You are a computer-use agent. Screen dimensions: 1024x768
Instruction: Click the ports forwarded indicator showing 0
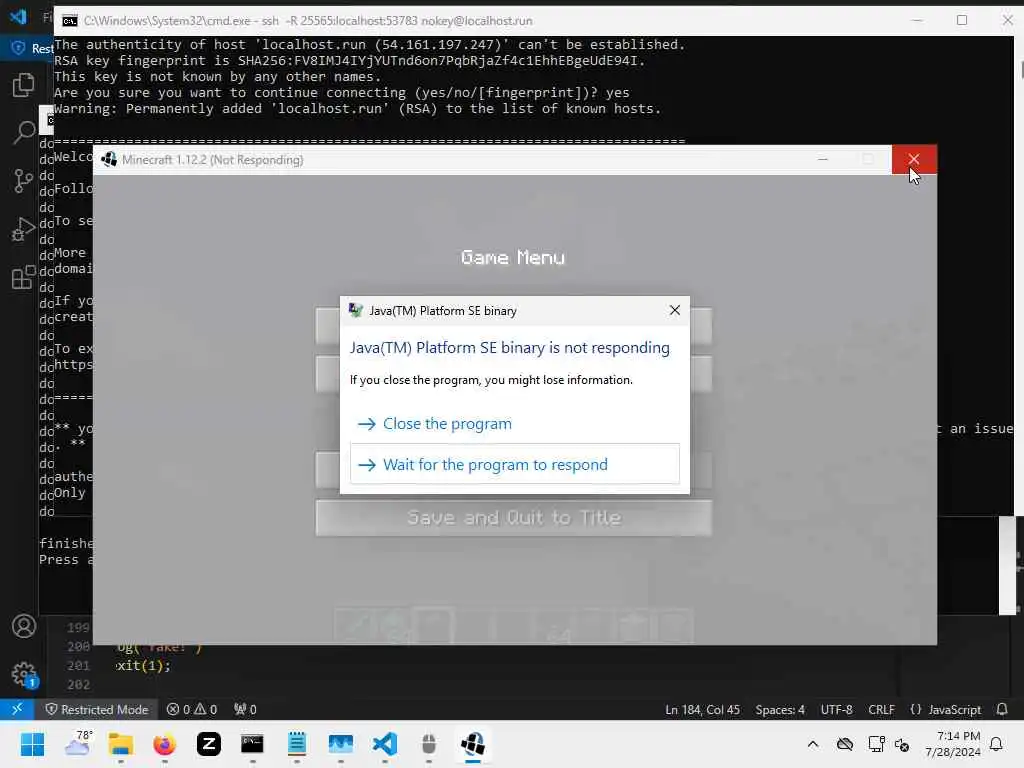pos(246,709)
